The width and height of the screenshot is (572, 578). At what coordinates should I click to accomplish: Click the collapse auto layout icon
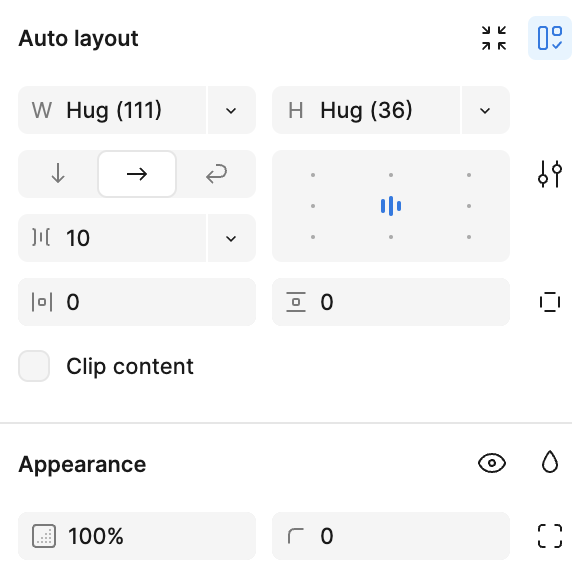[x=494, y=38]
